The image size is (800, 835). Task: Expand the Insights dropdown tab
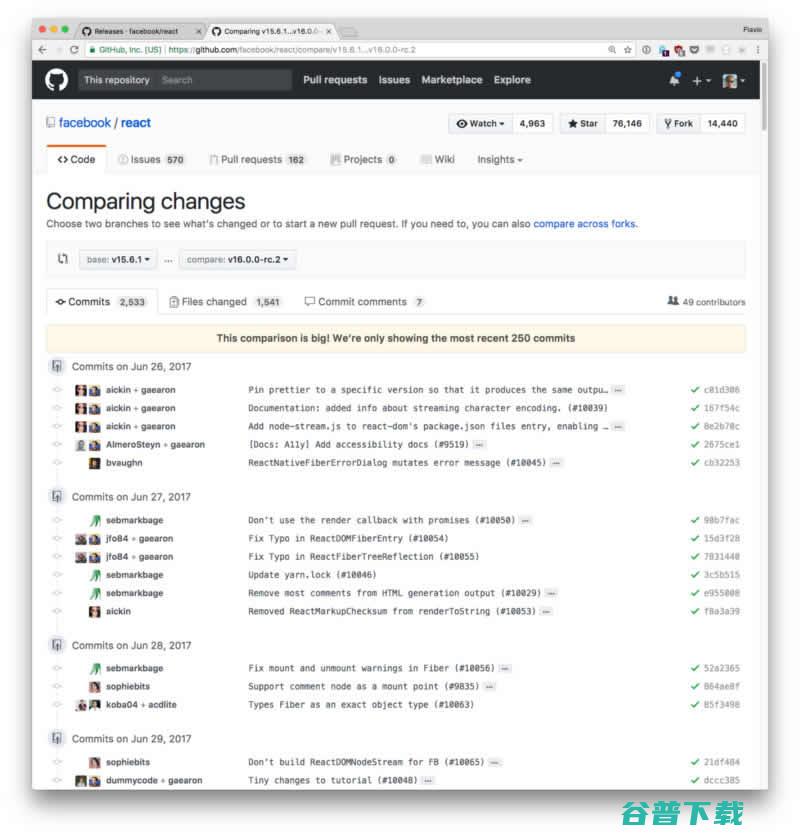(x=500, y=159)
